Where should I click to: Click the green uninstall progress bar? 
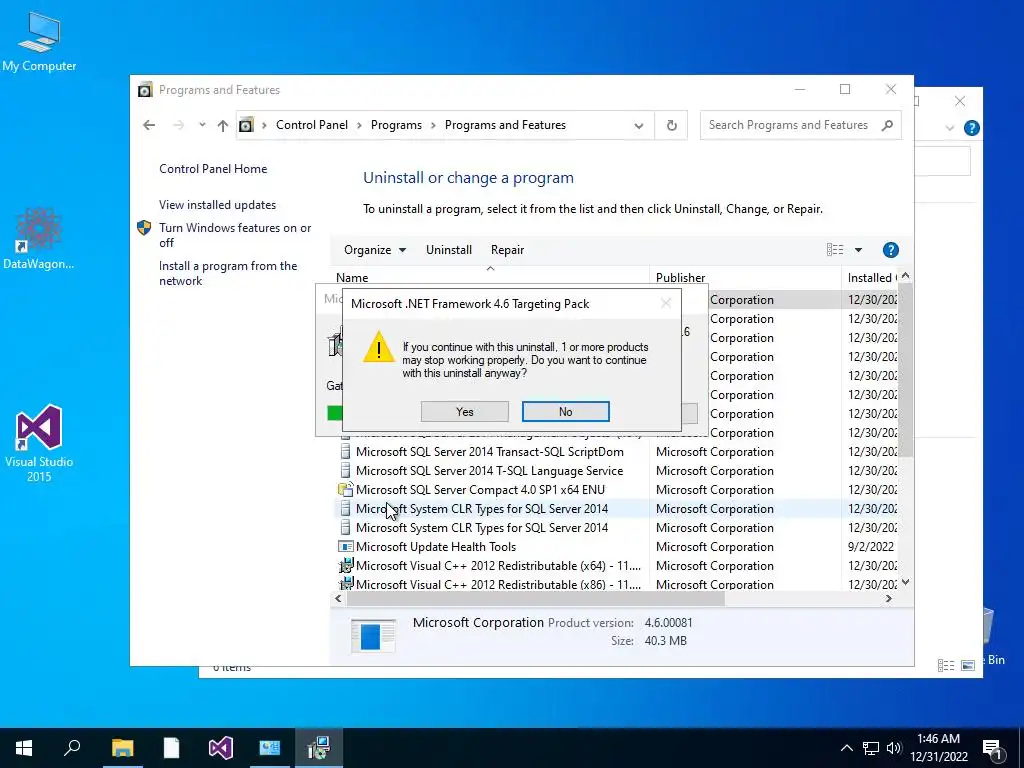tap(334, 413)
